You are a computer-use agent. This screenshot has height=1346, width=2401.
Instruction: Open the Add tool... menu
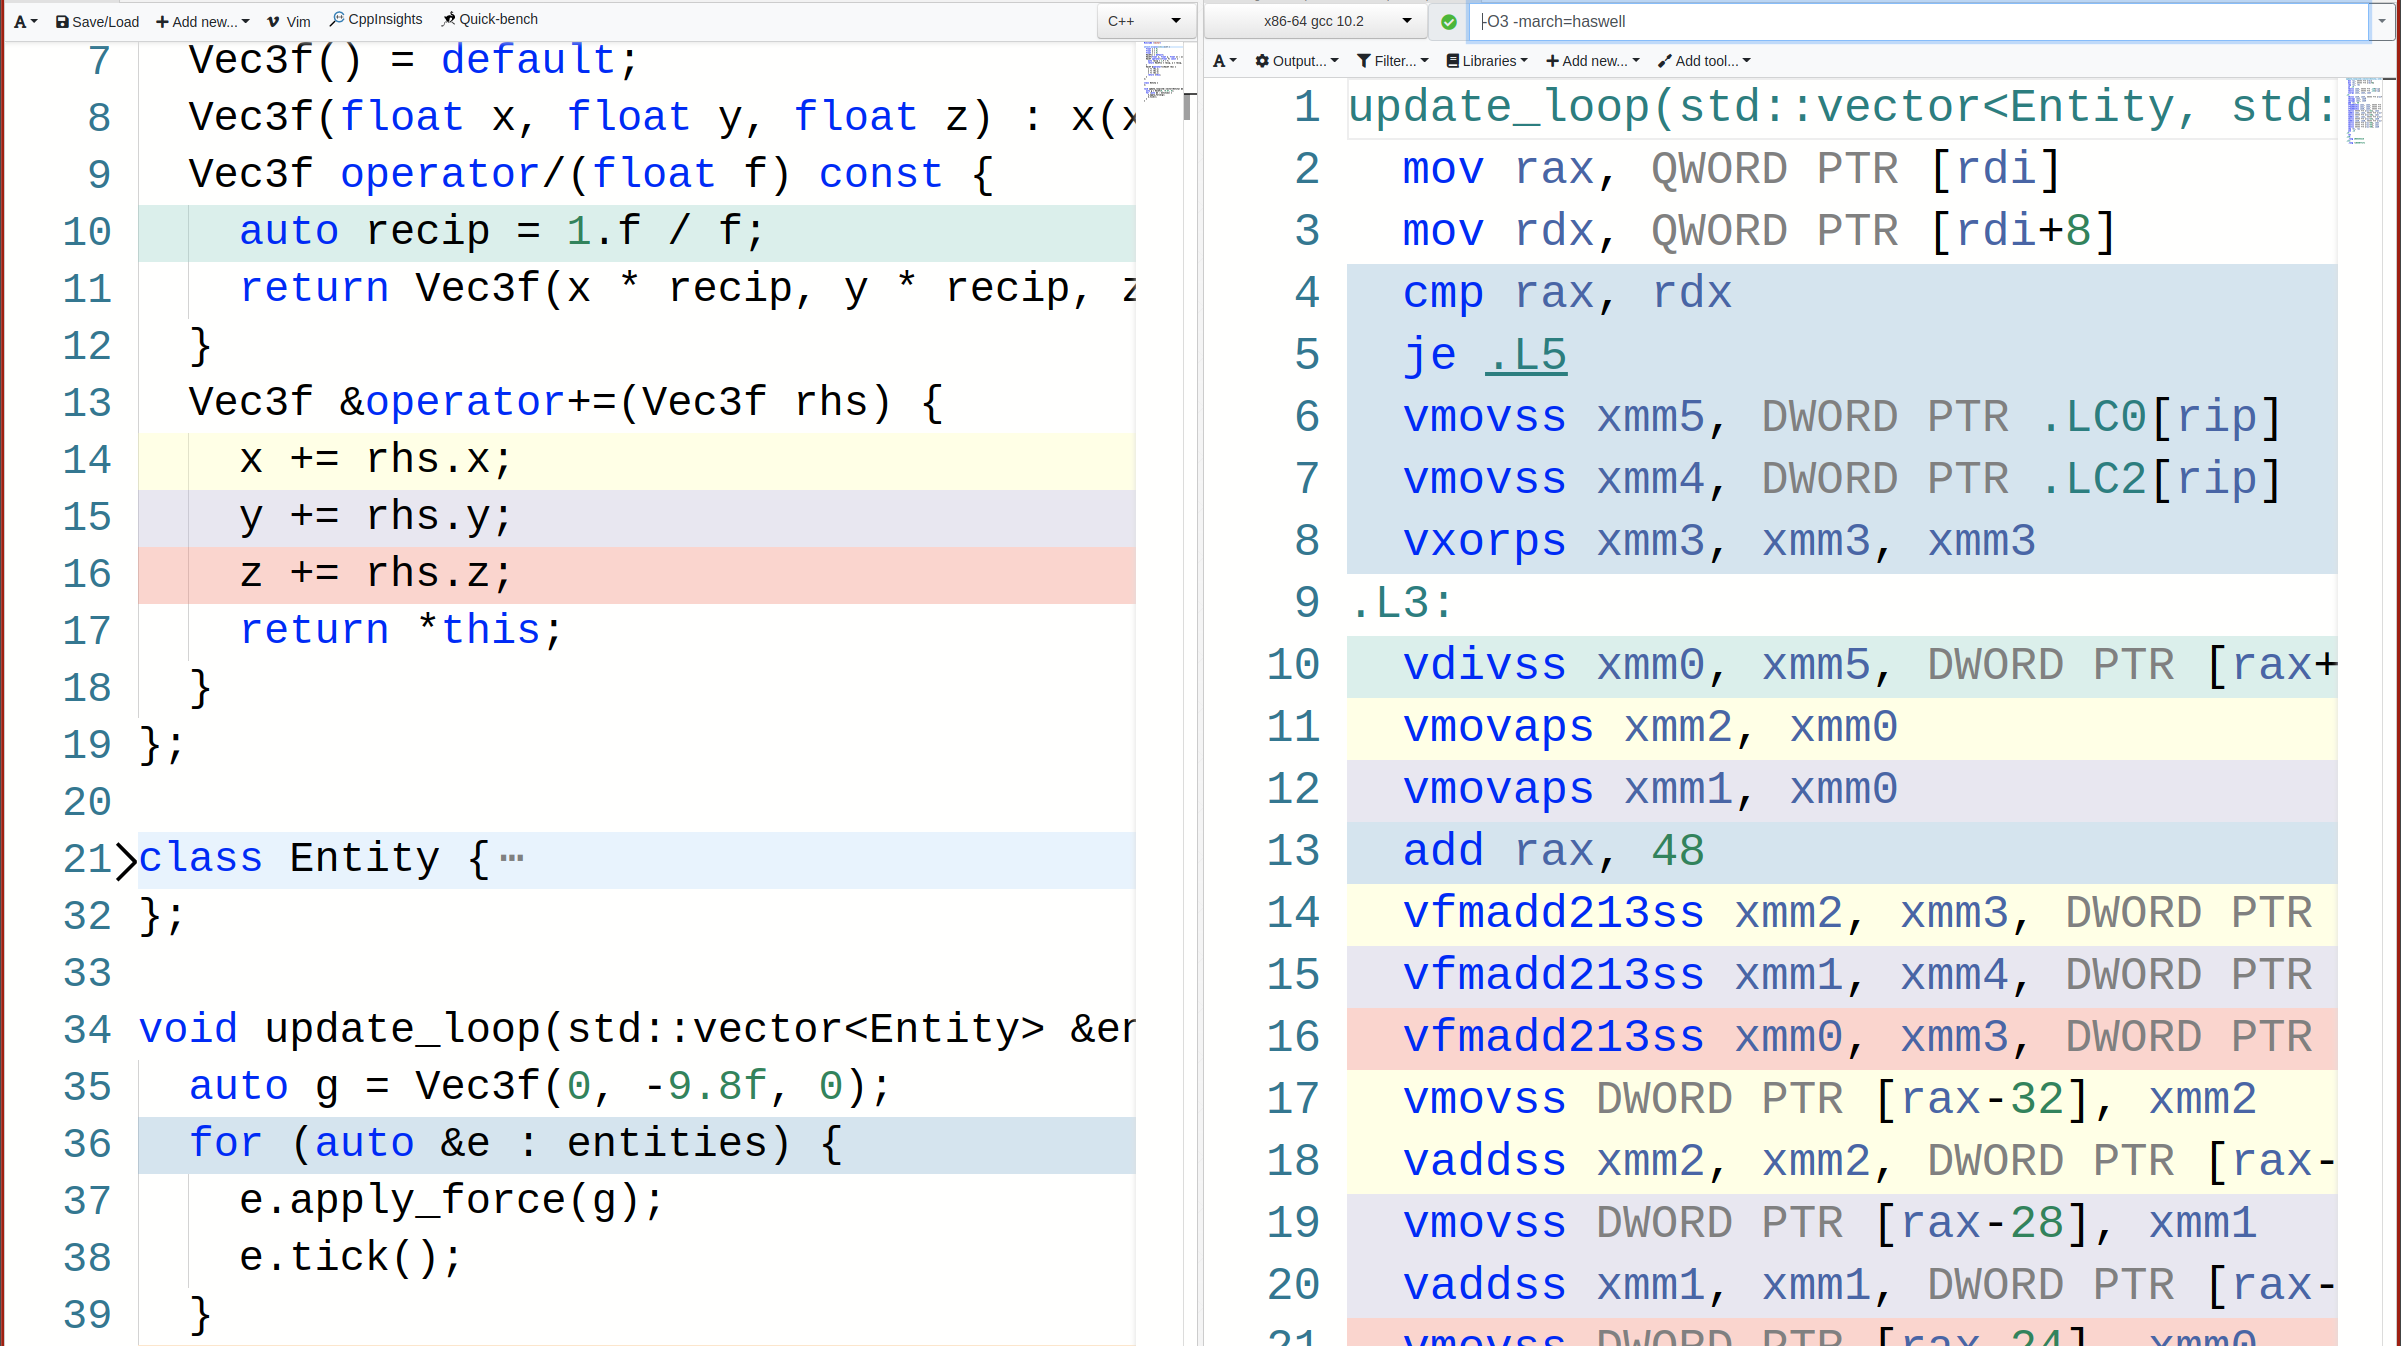[x=1702, y=60]
